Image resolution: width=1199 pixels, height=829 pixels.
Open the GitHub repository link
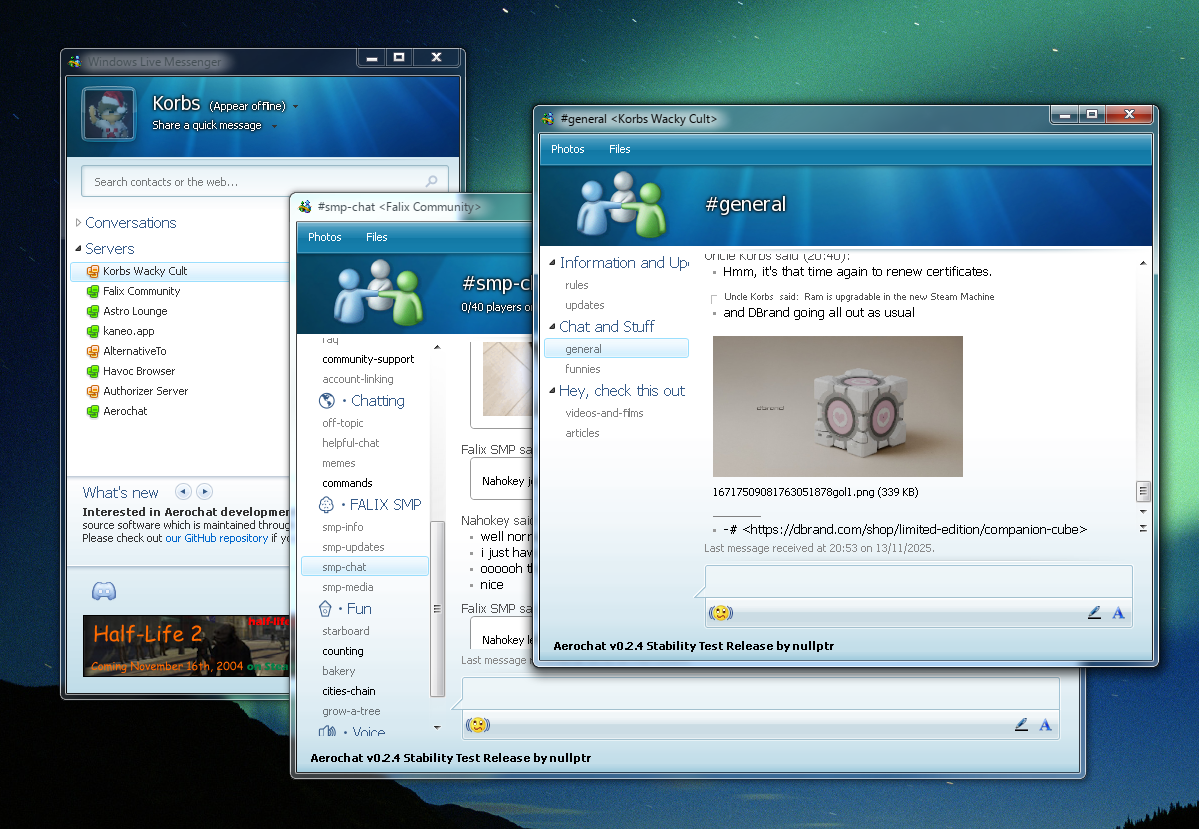217,538
